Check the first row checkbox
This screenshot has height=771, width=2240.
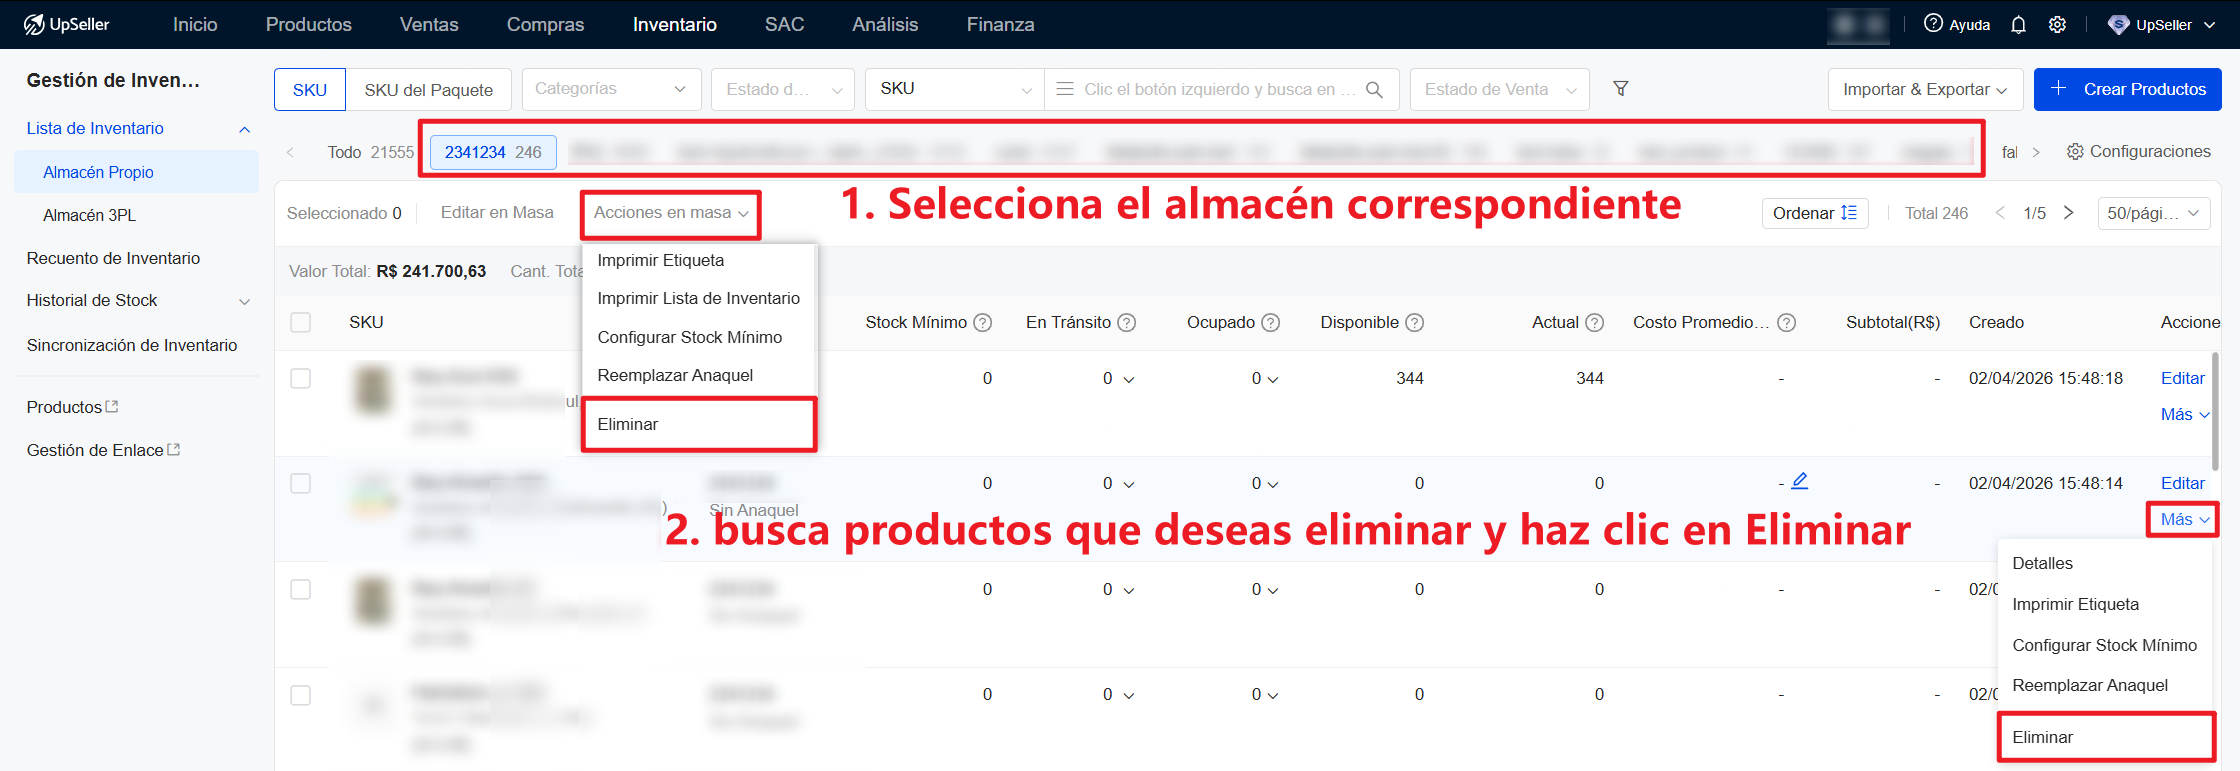(x=301, y=379)
